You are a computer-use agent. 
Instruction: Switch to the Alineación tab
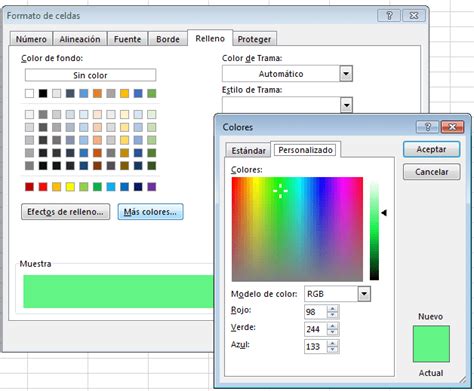[x=80, y=39]
